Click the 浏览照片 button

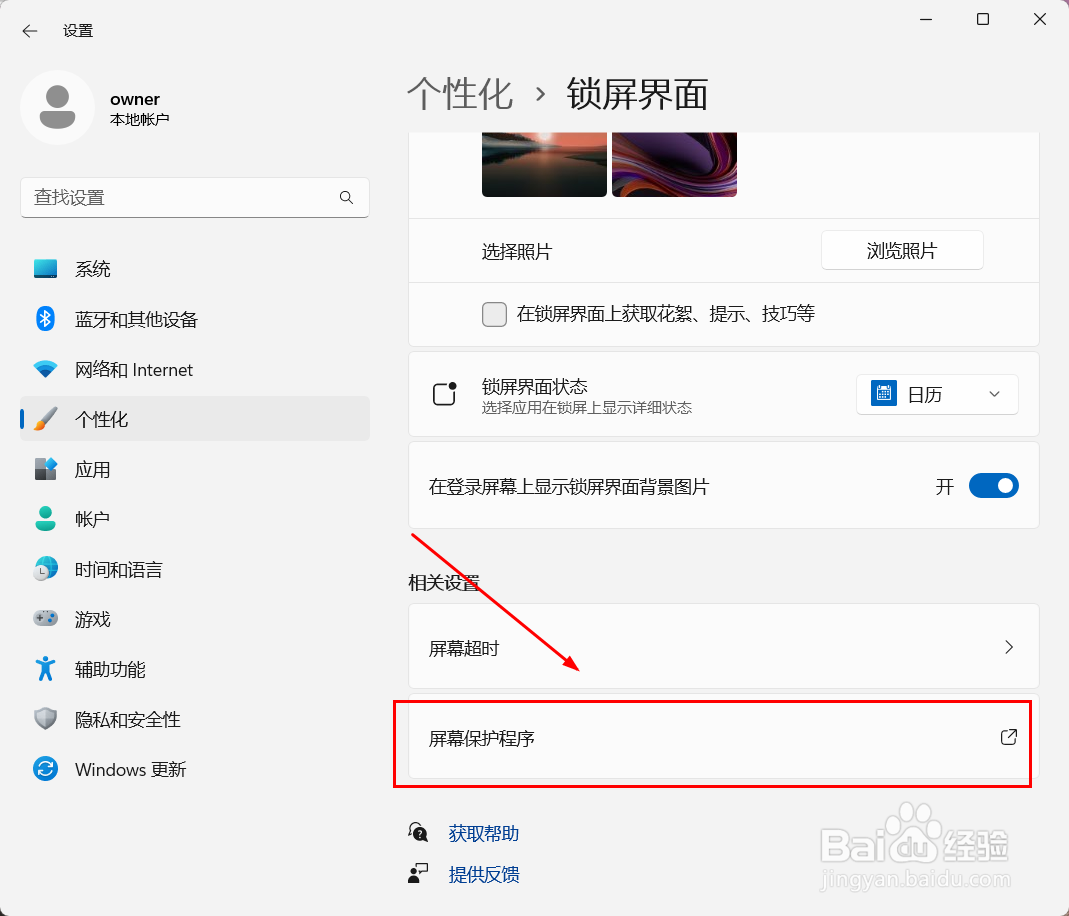coord(901,250)
